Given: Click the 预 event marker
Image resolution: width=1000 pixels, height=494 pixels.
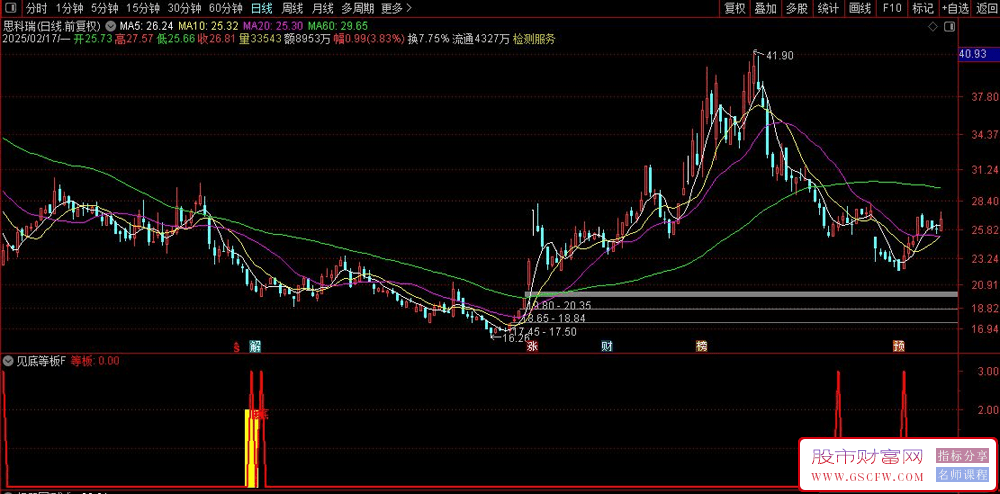Looking at the screenshot, I should click(899, 347).
